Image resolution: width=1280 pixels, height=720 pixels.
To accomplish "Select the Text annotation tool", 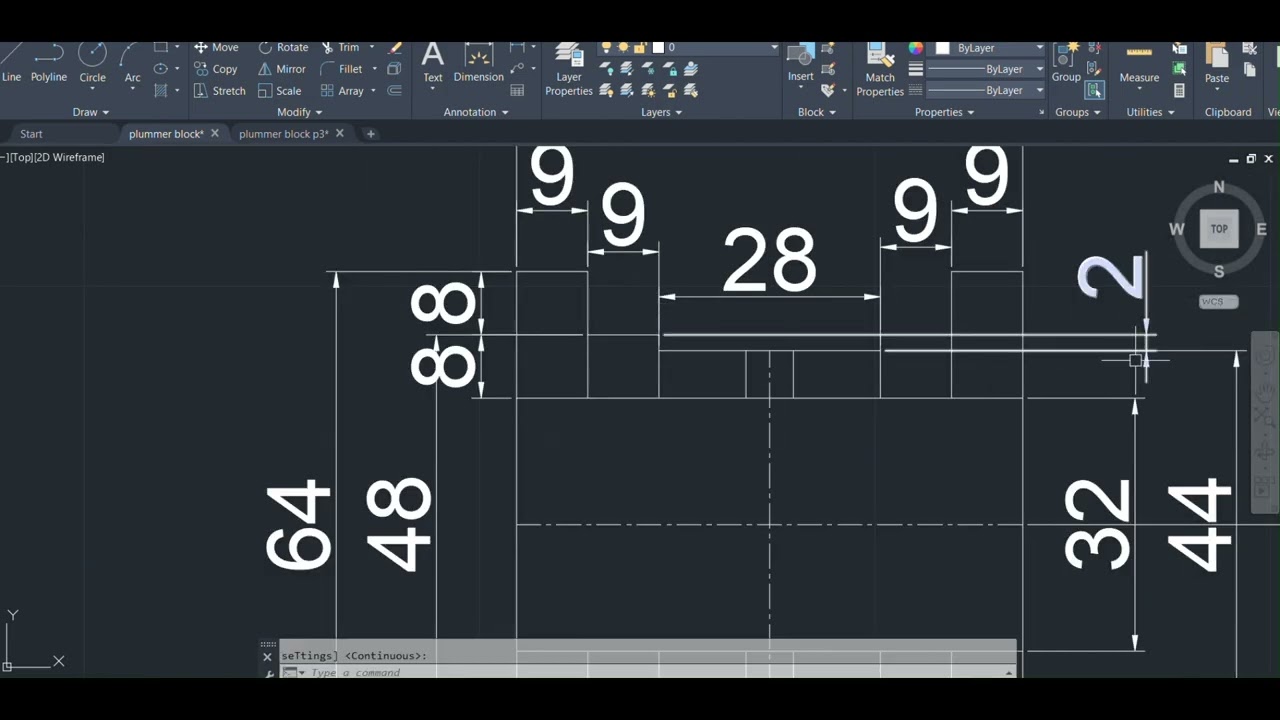I will tap(432, 64).
